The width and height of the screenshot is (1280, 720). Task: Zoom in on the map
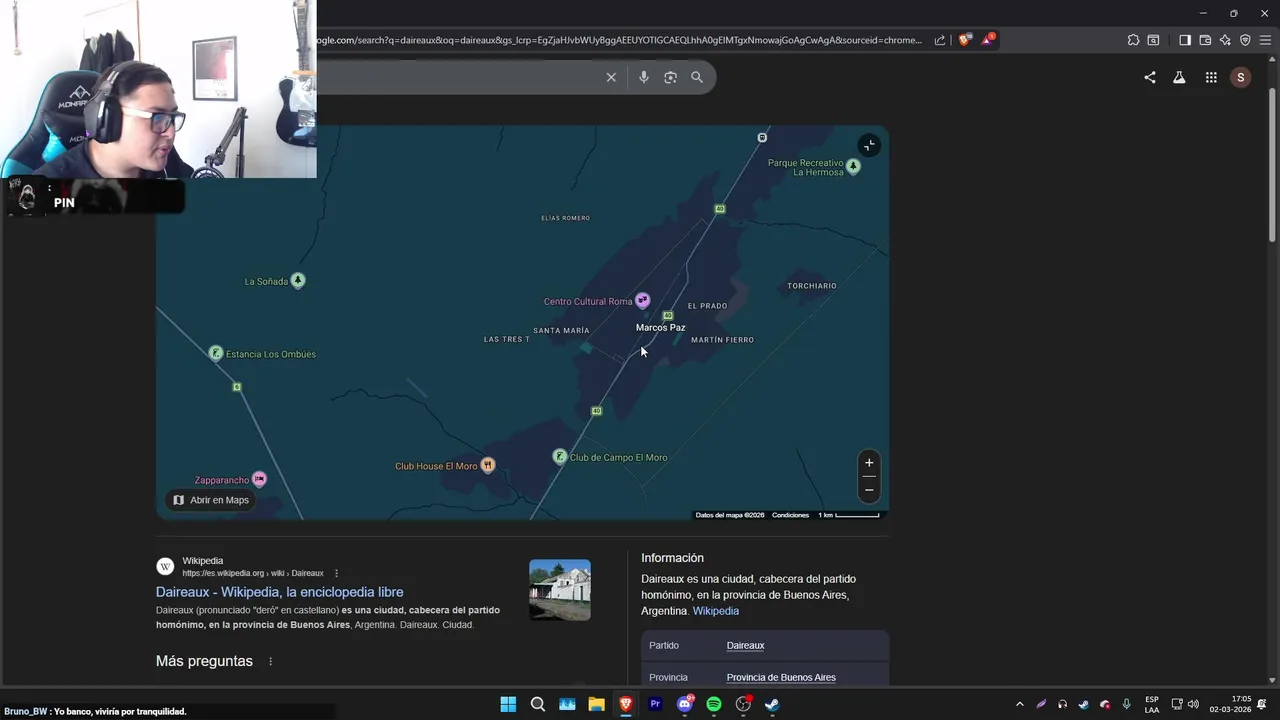click(869, 463)
